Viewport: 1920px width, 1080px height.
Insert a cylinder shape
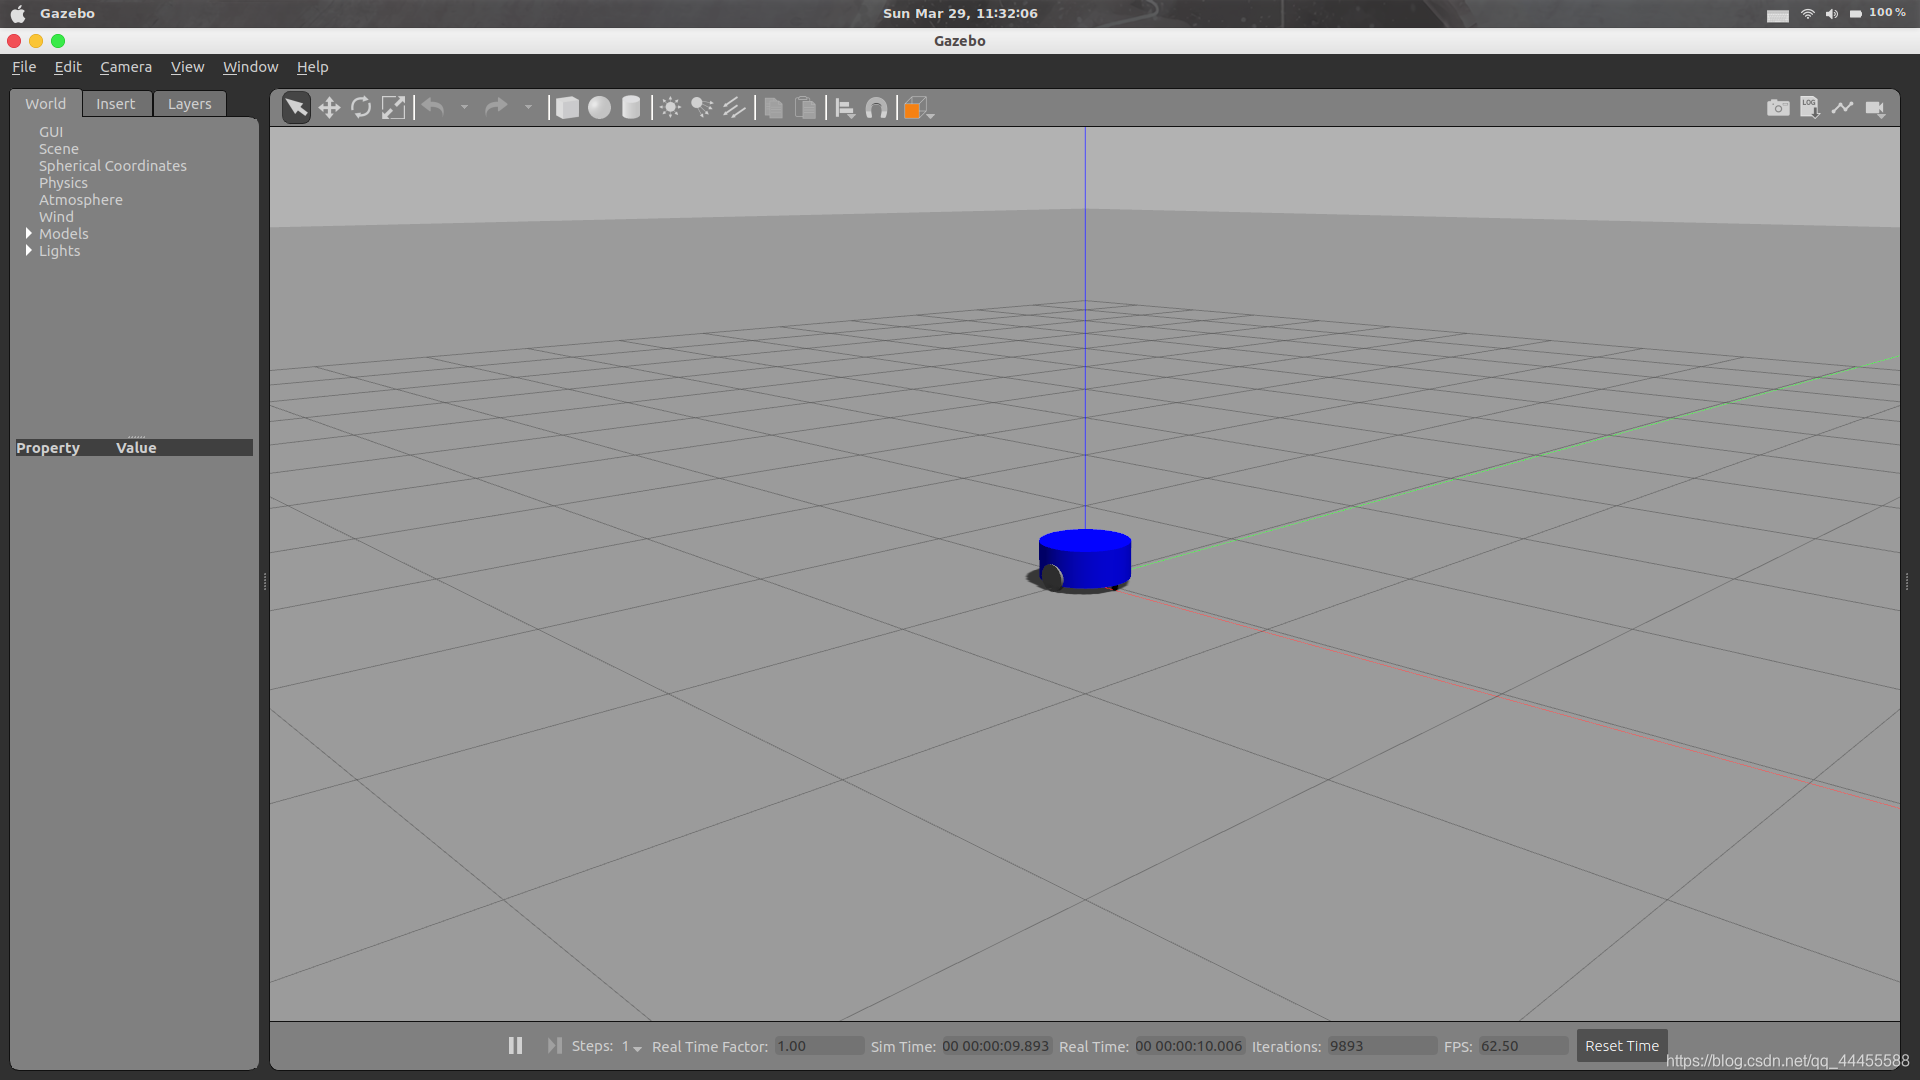point(631,108)
